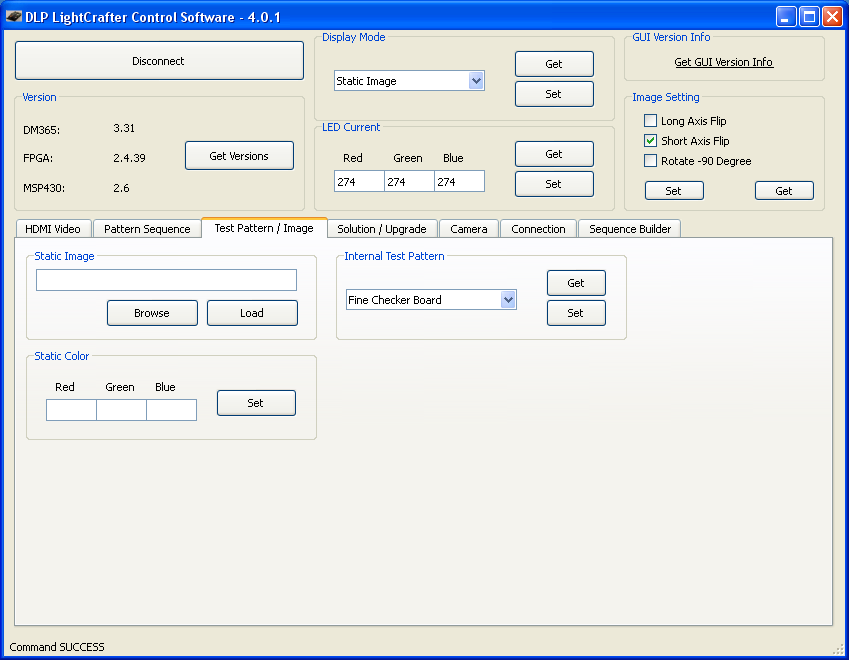
Task: Click the LED Current Blue value field
Action: [x=459, y=181]
